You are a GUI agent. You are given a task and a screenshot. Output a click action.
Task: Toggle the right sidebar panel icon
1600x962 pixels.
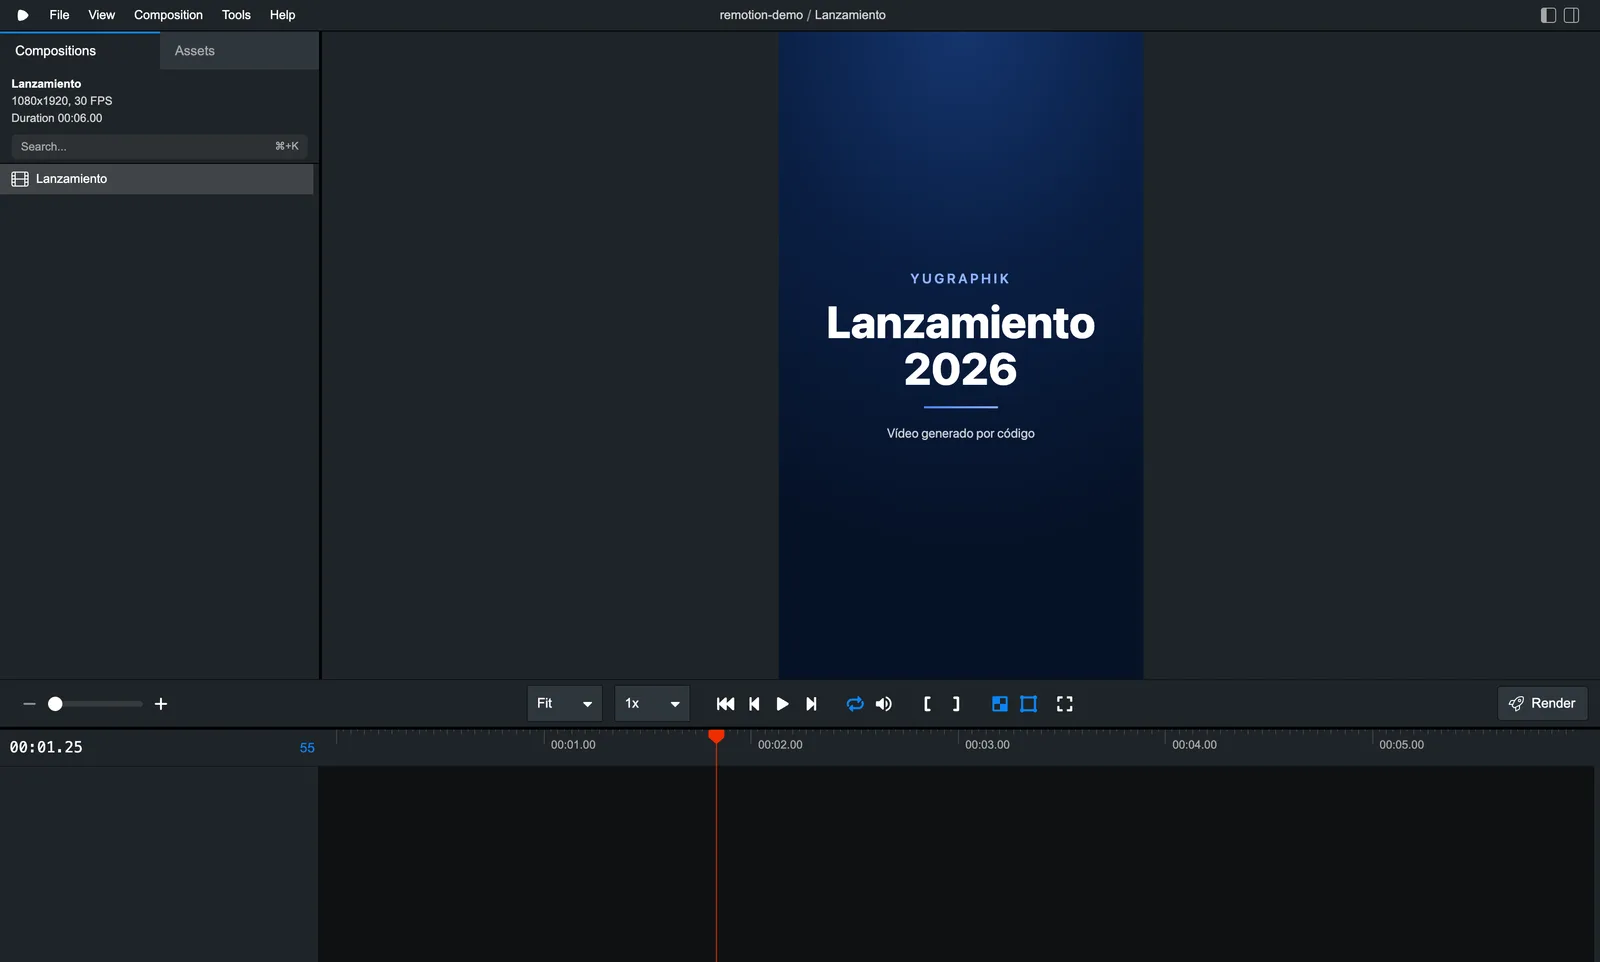pos(1571,15)
